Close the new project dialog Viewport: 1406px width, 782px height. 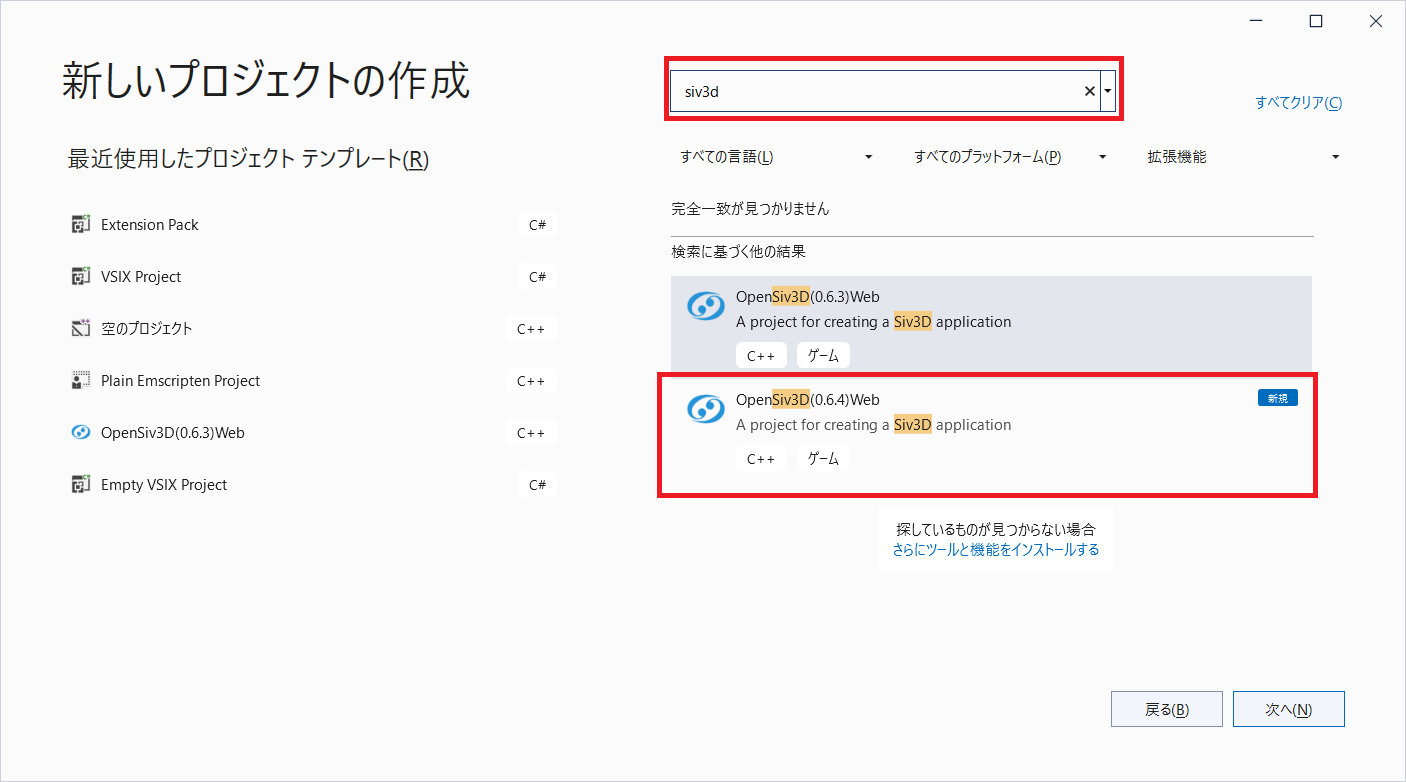click(1376, 21)
